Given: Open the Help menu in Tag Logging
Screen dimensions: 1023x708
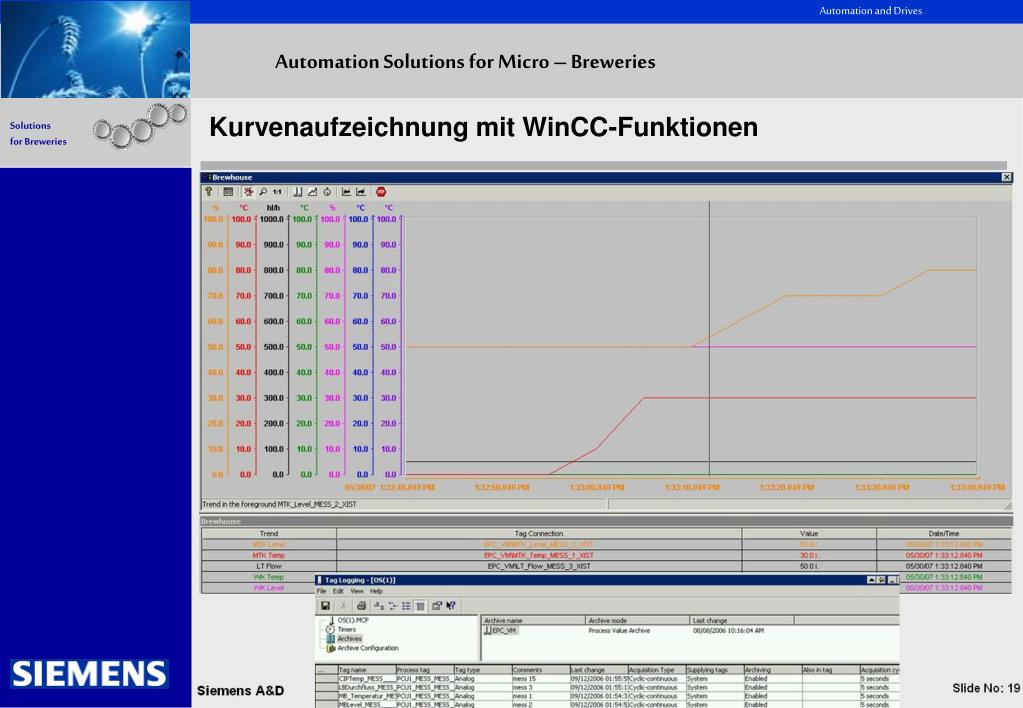Looking at the screenshot, I should [376, 591].
